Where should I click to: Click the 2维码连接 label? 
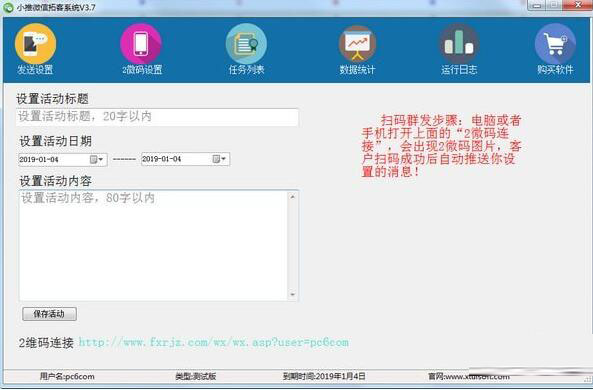[x=46, y=343]
